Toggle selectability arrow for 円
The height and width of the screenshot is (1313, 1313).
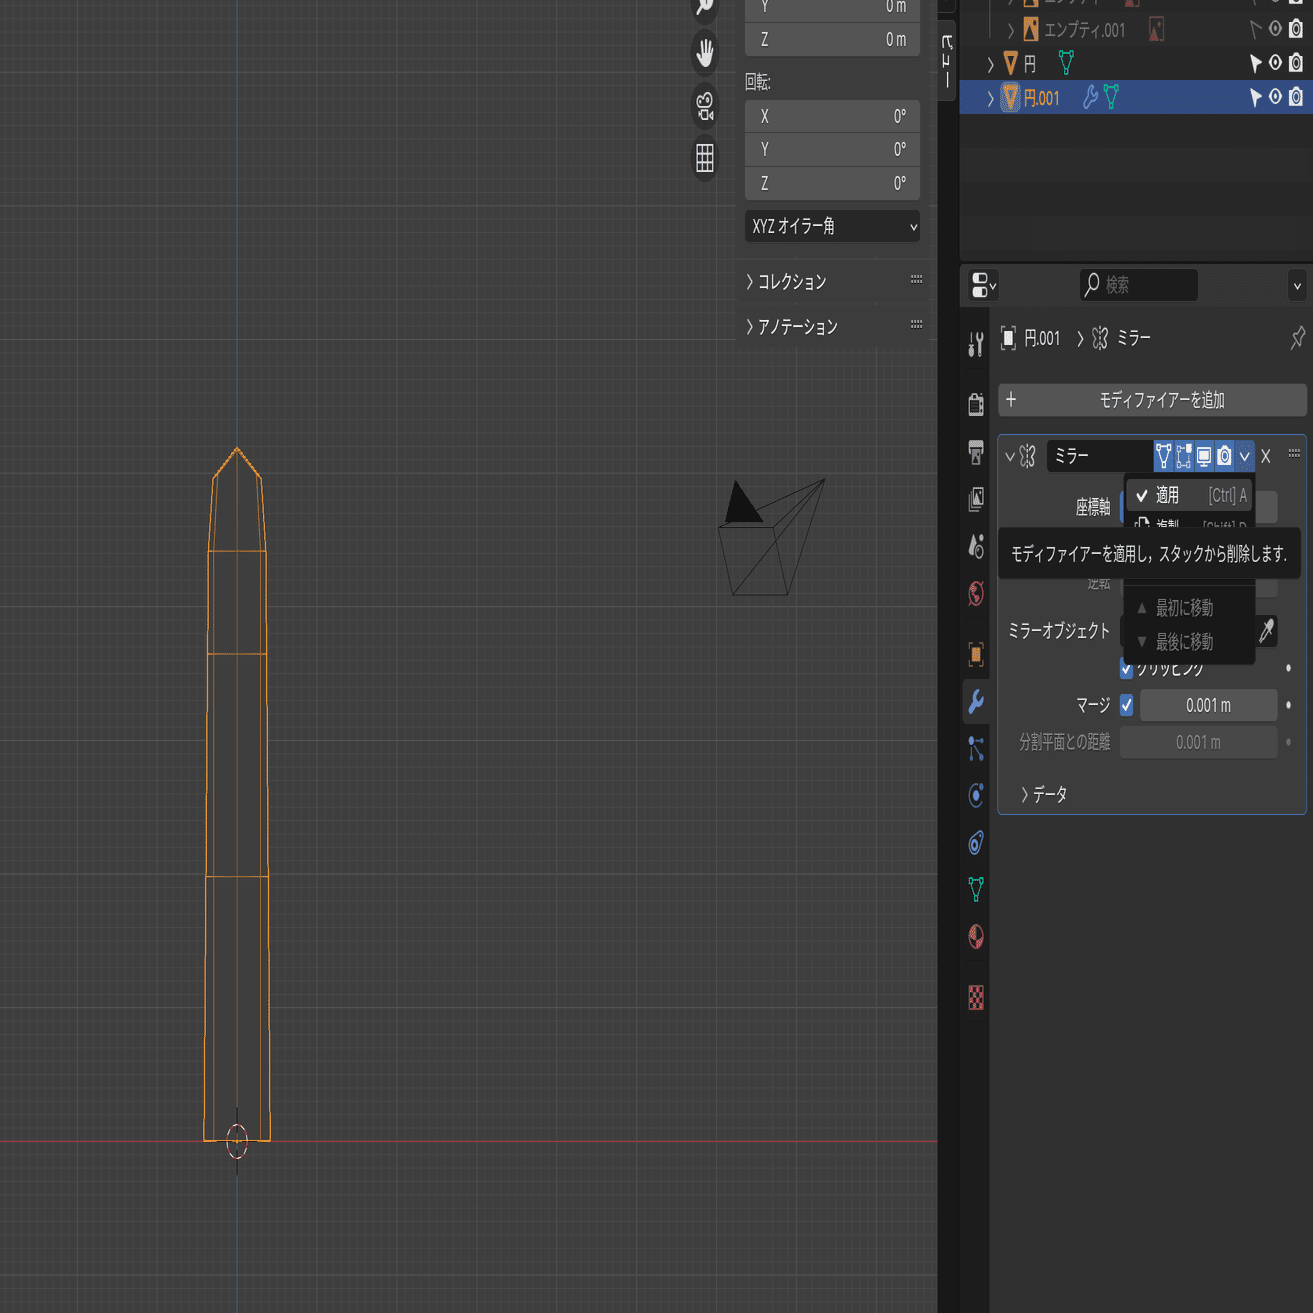pos(1255,63)
